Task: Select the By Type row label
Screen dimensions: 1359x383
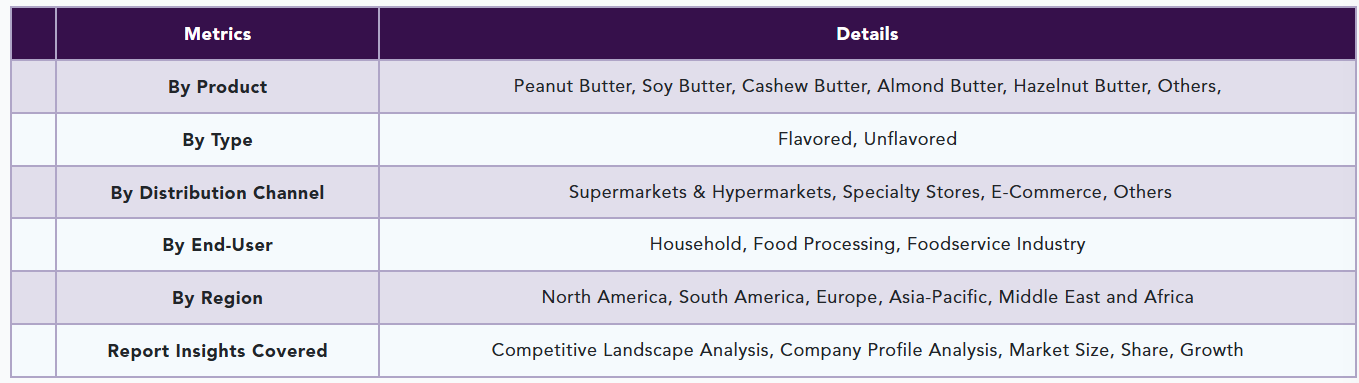Action: (217, 140)
